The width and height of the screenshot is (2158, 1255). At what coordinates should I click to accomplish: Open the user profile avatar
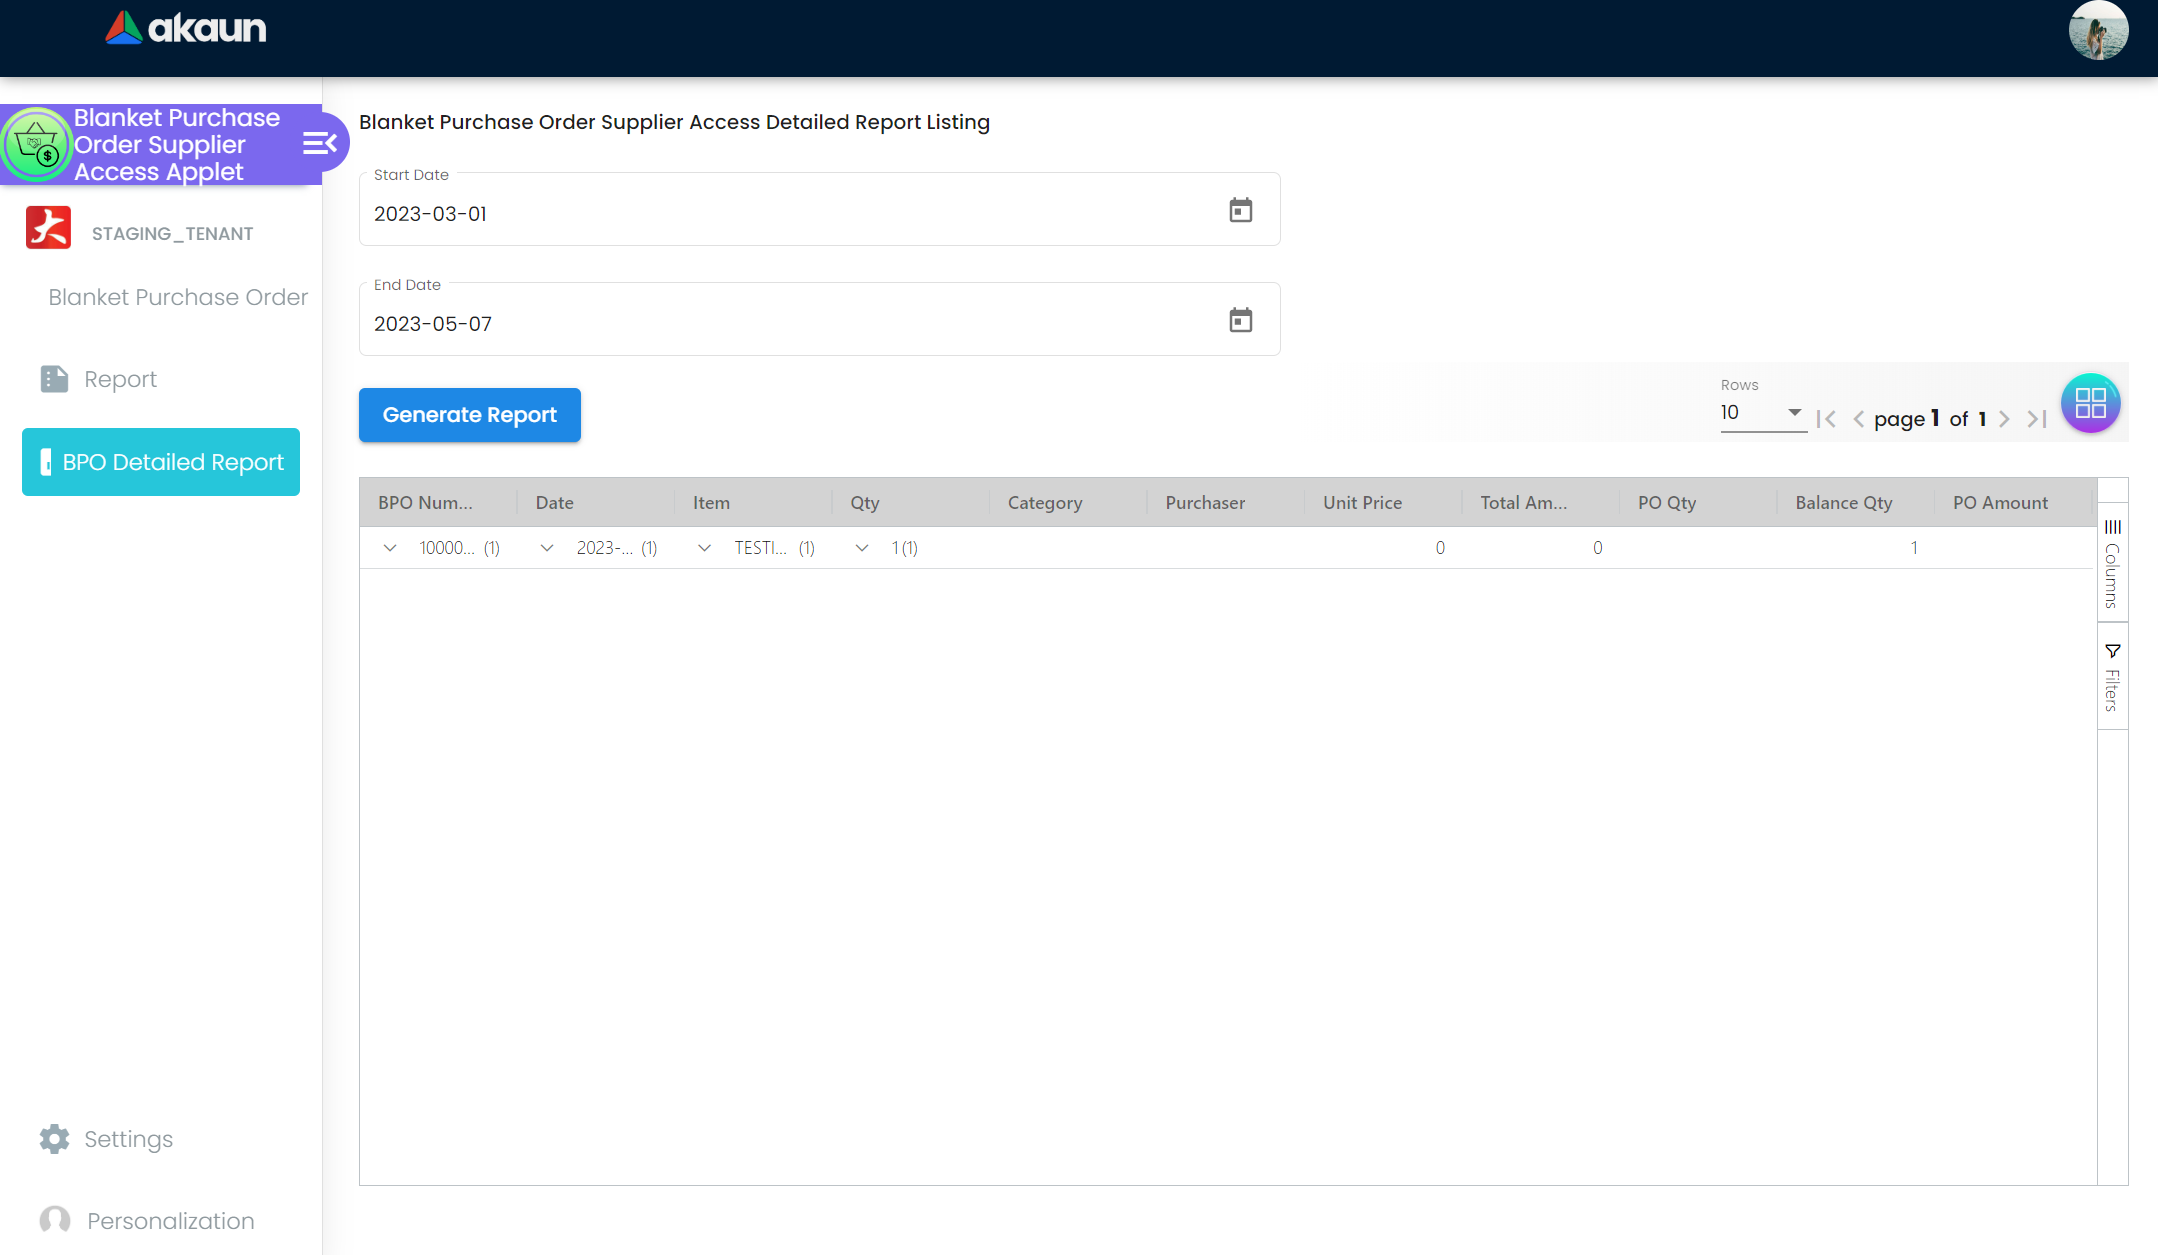(x=2098, y=31)
